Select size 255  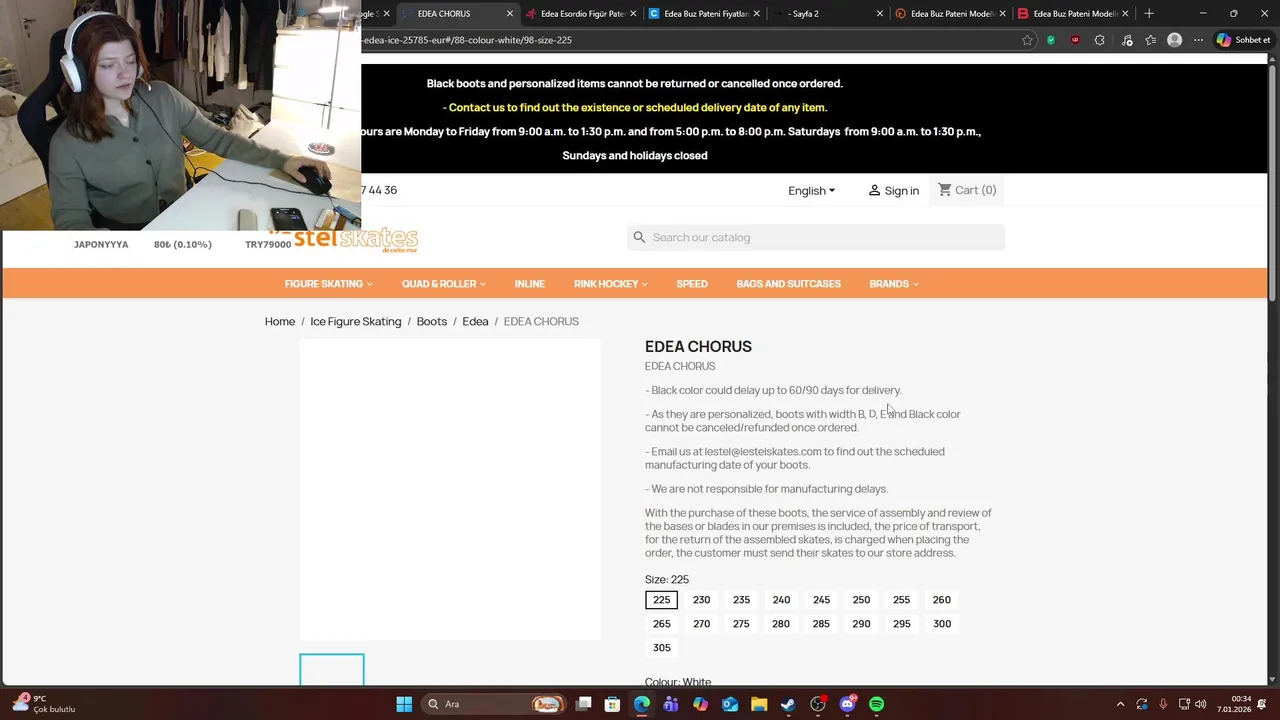pos(901,600)
